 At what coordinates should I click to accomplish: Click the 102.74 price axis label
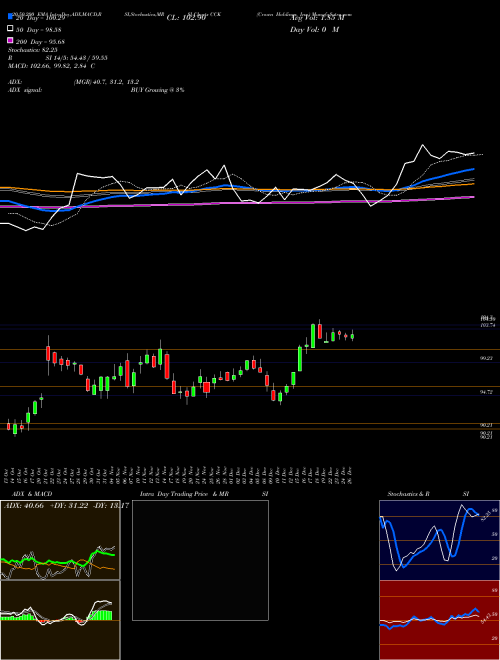click(x=488, y=325)
